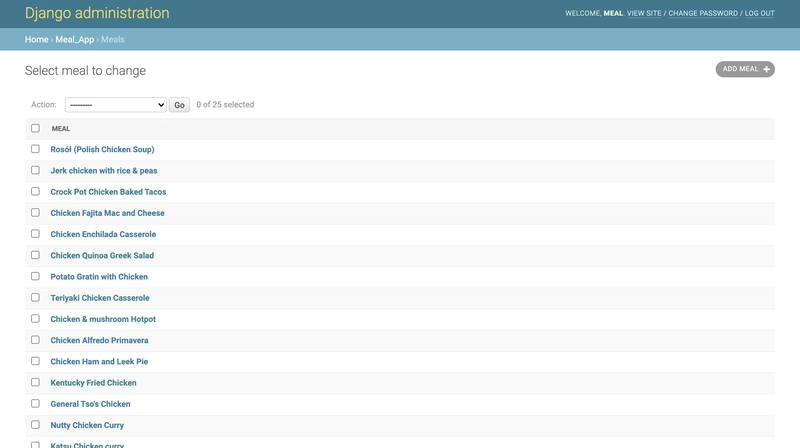800x448 pixels.
Task: Open General Tso's Chicken meal
Action: click(90, 404)
